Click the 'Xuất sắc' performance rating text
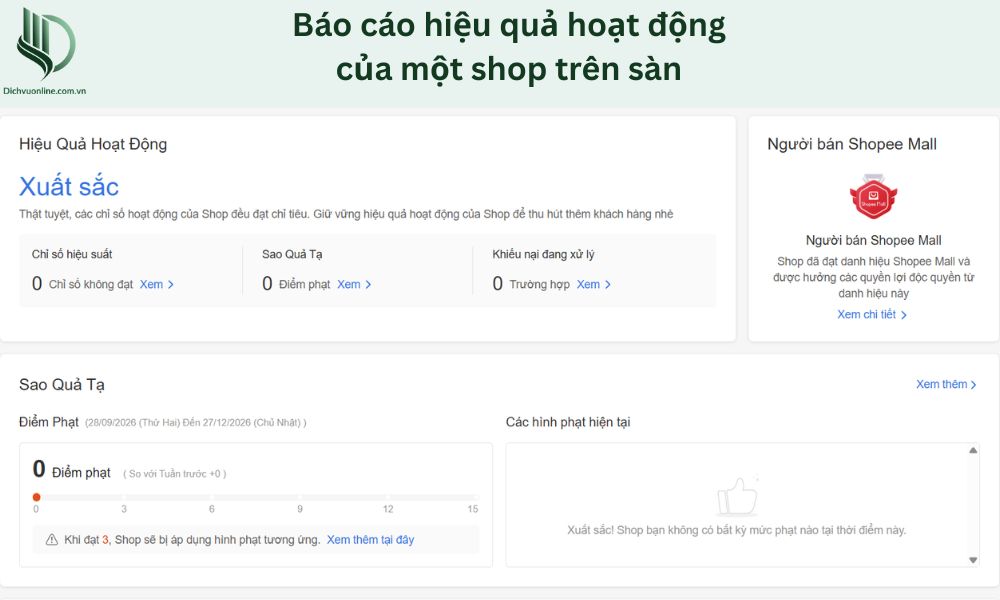The height and width of the screenshot is (600, 1000). click(69, 187)
